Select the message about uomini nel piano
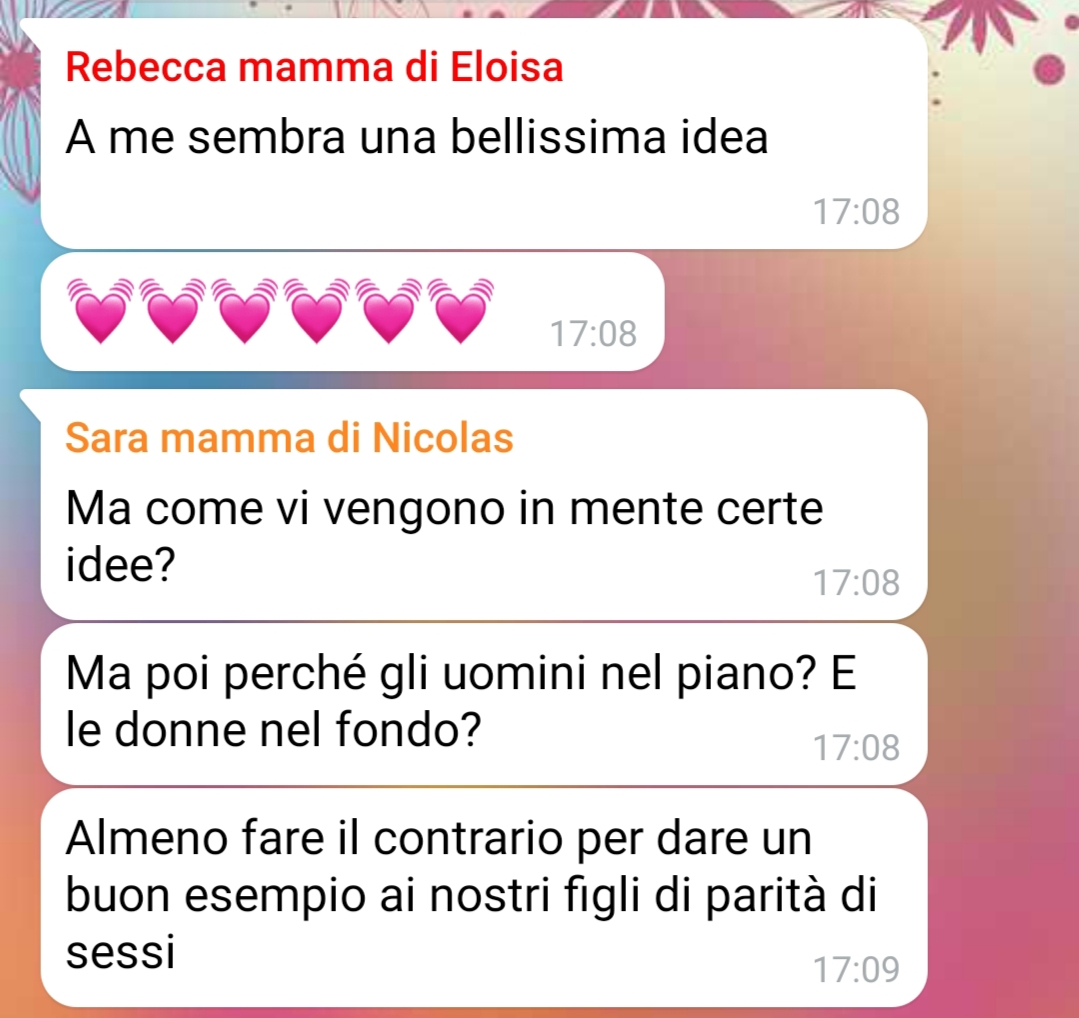The height and width of the screenshot is (1018, 1079). point(484,704)
